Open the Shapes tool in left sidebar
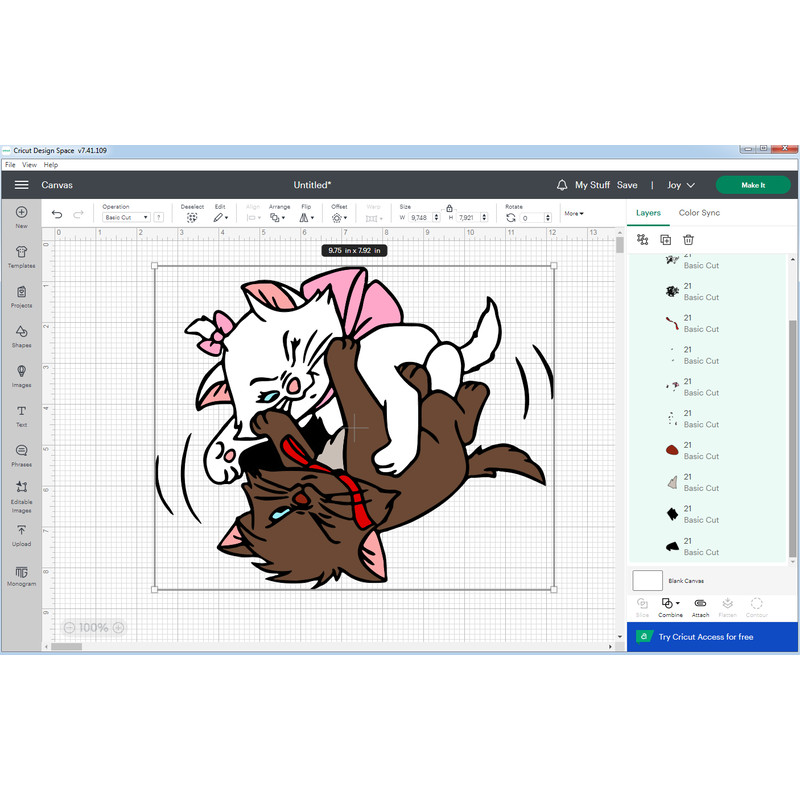 pyautogui.click(x=20, y=336)
